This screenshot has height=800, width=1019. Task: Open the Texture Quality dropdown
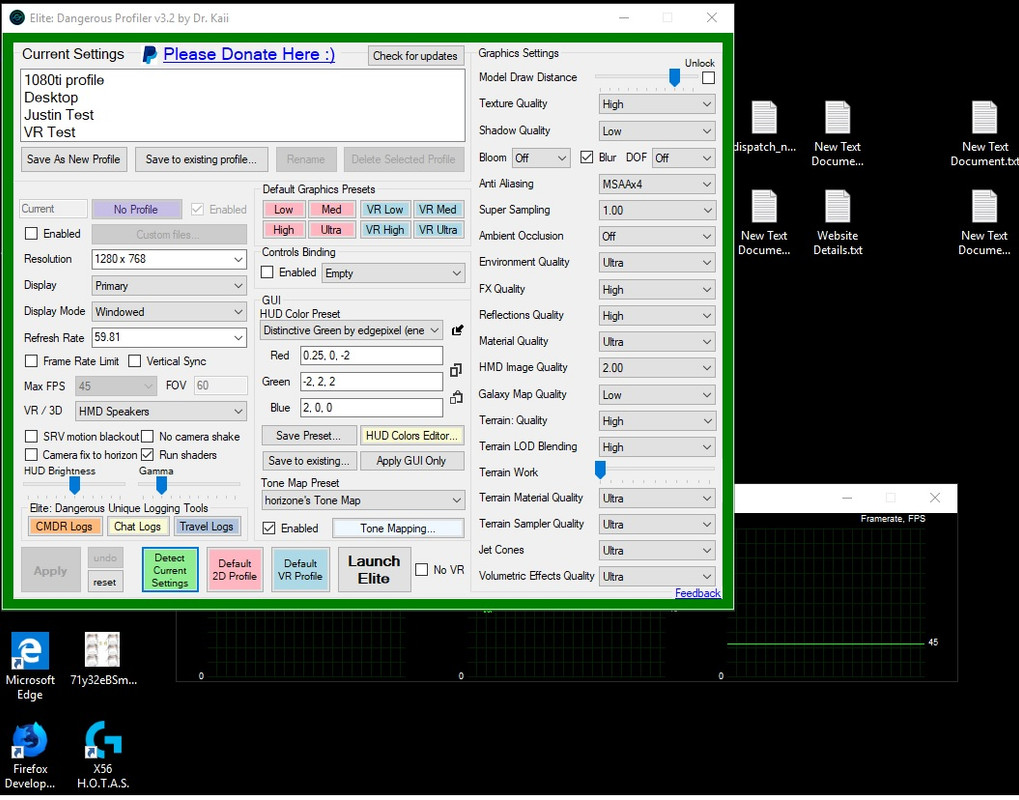point(657,104)
